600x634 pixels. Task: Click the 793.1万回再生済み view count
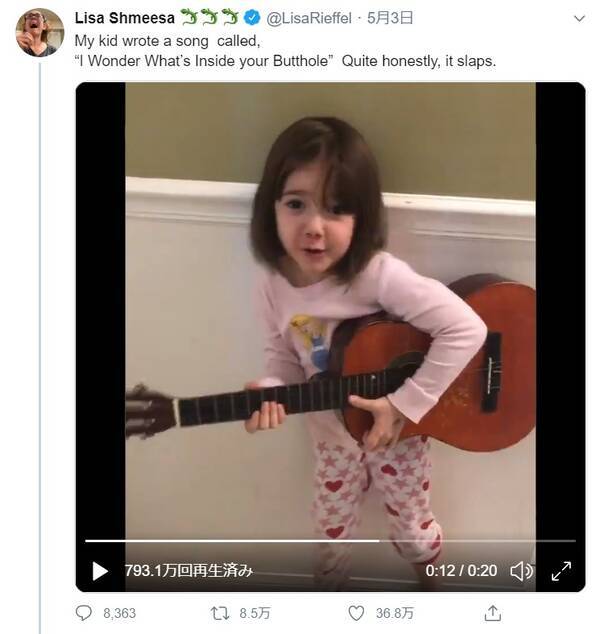[x=188, y=571]
